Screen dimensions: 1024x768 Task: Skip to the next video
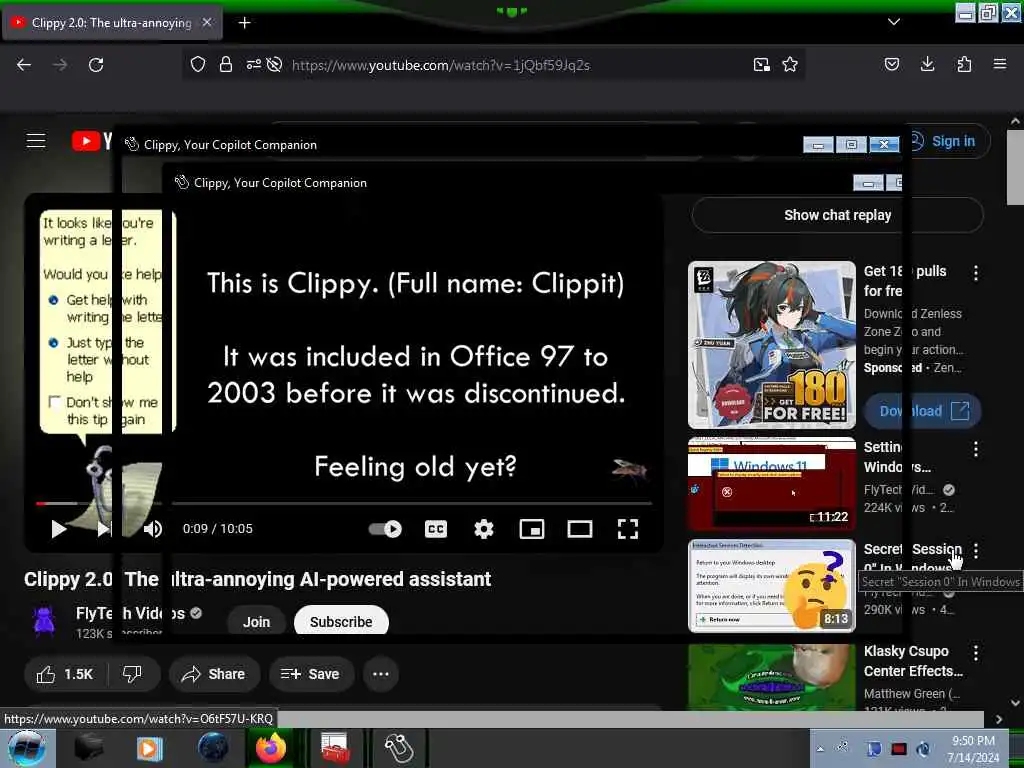[x=104, y=529]
